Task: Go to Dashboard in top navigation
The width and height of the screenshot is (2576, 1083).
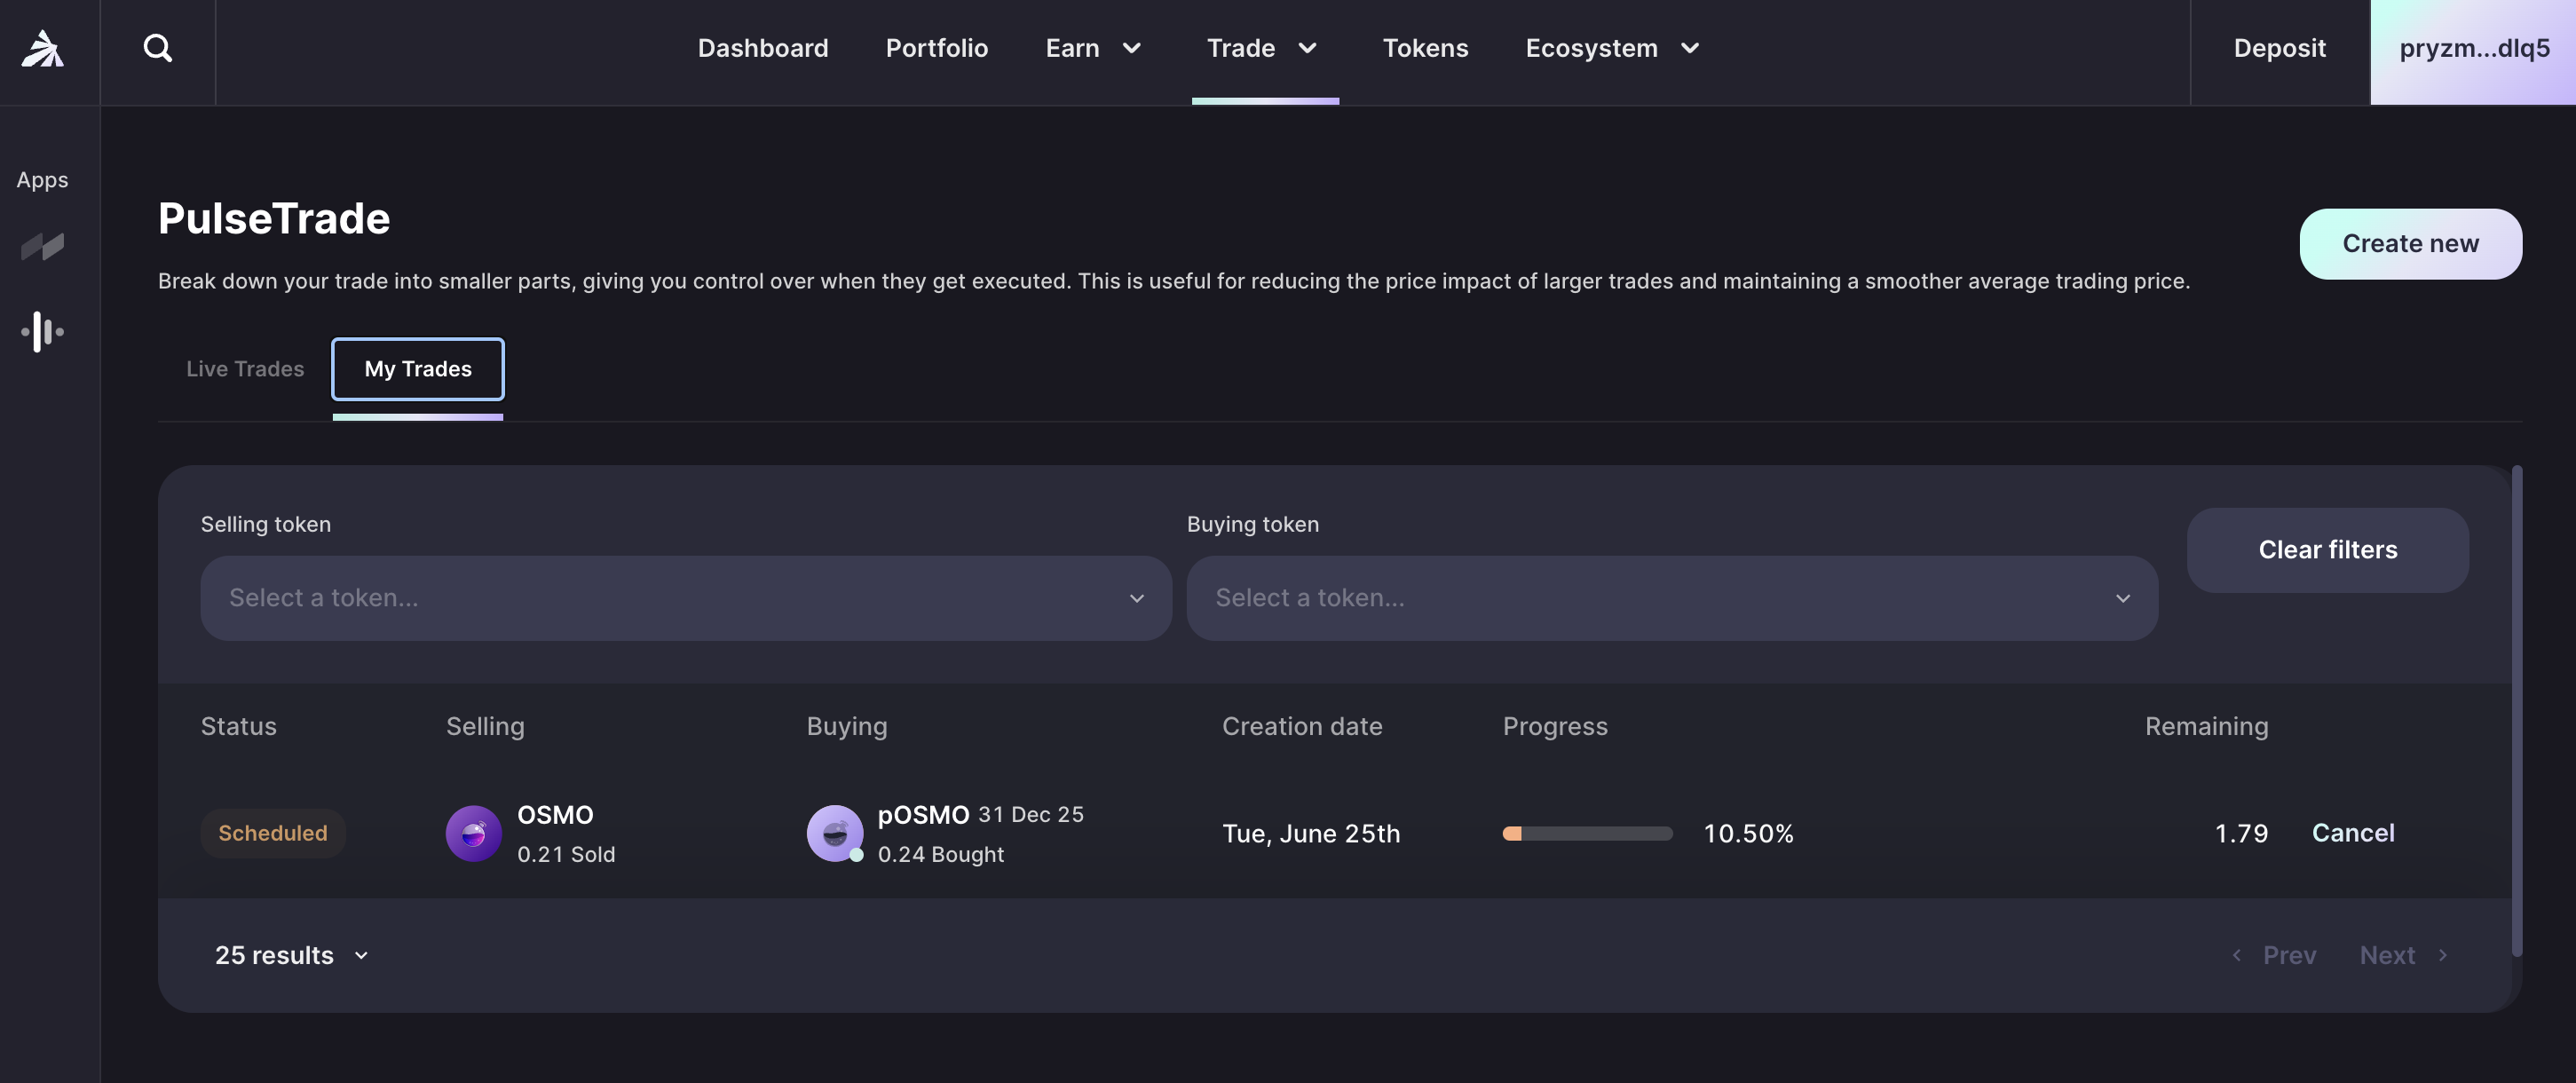Action: (x=763, y=48)
